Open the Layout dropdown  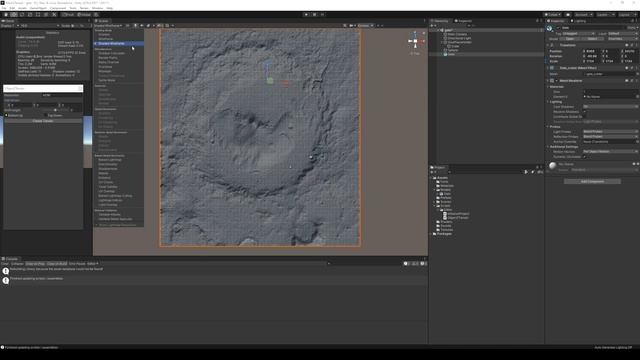[x=627, y=15]
